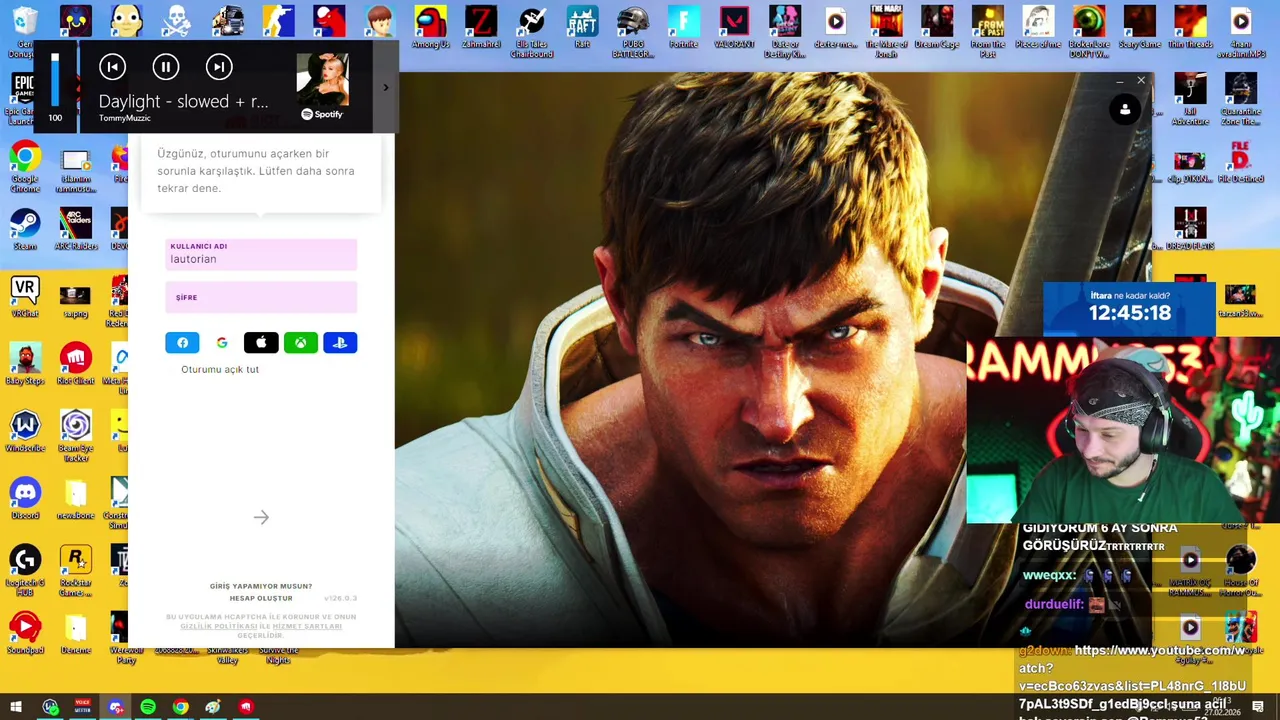Click the ŞİFRE password field

point(261,297)
